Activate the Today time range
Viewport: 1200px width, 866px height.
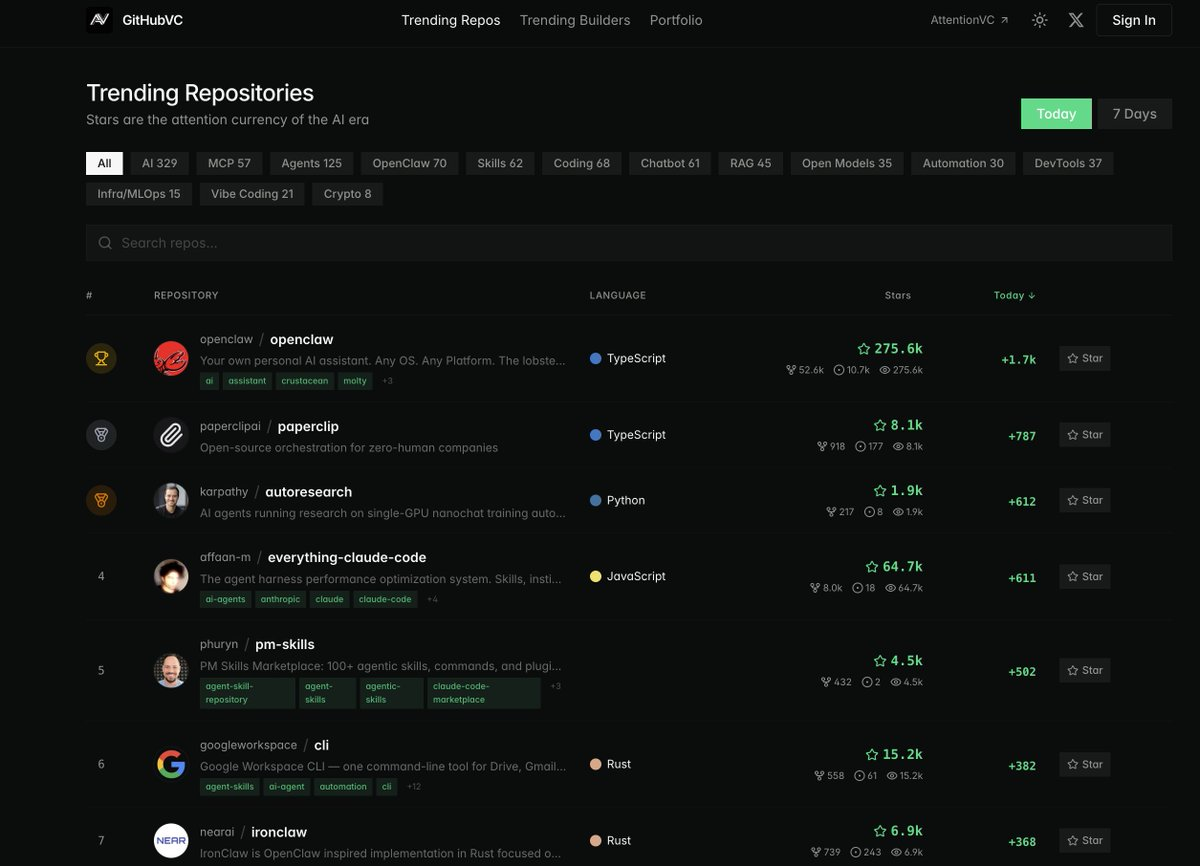[1056, 113]
